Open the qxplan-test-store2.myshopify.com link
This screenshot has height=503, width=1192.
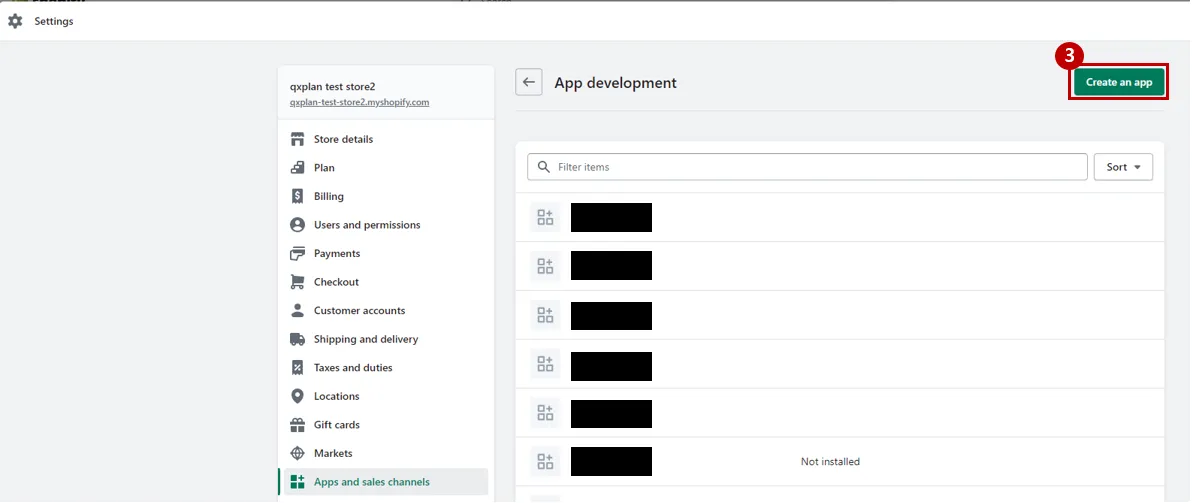[x=360, y=102]
